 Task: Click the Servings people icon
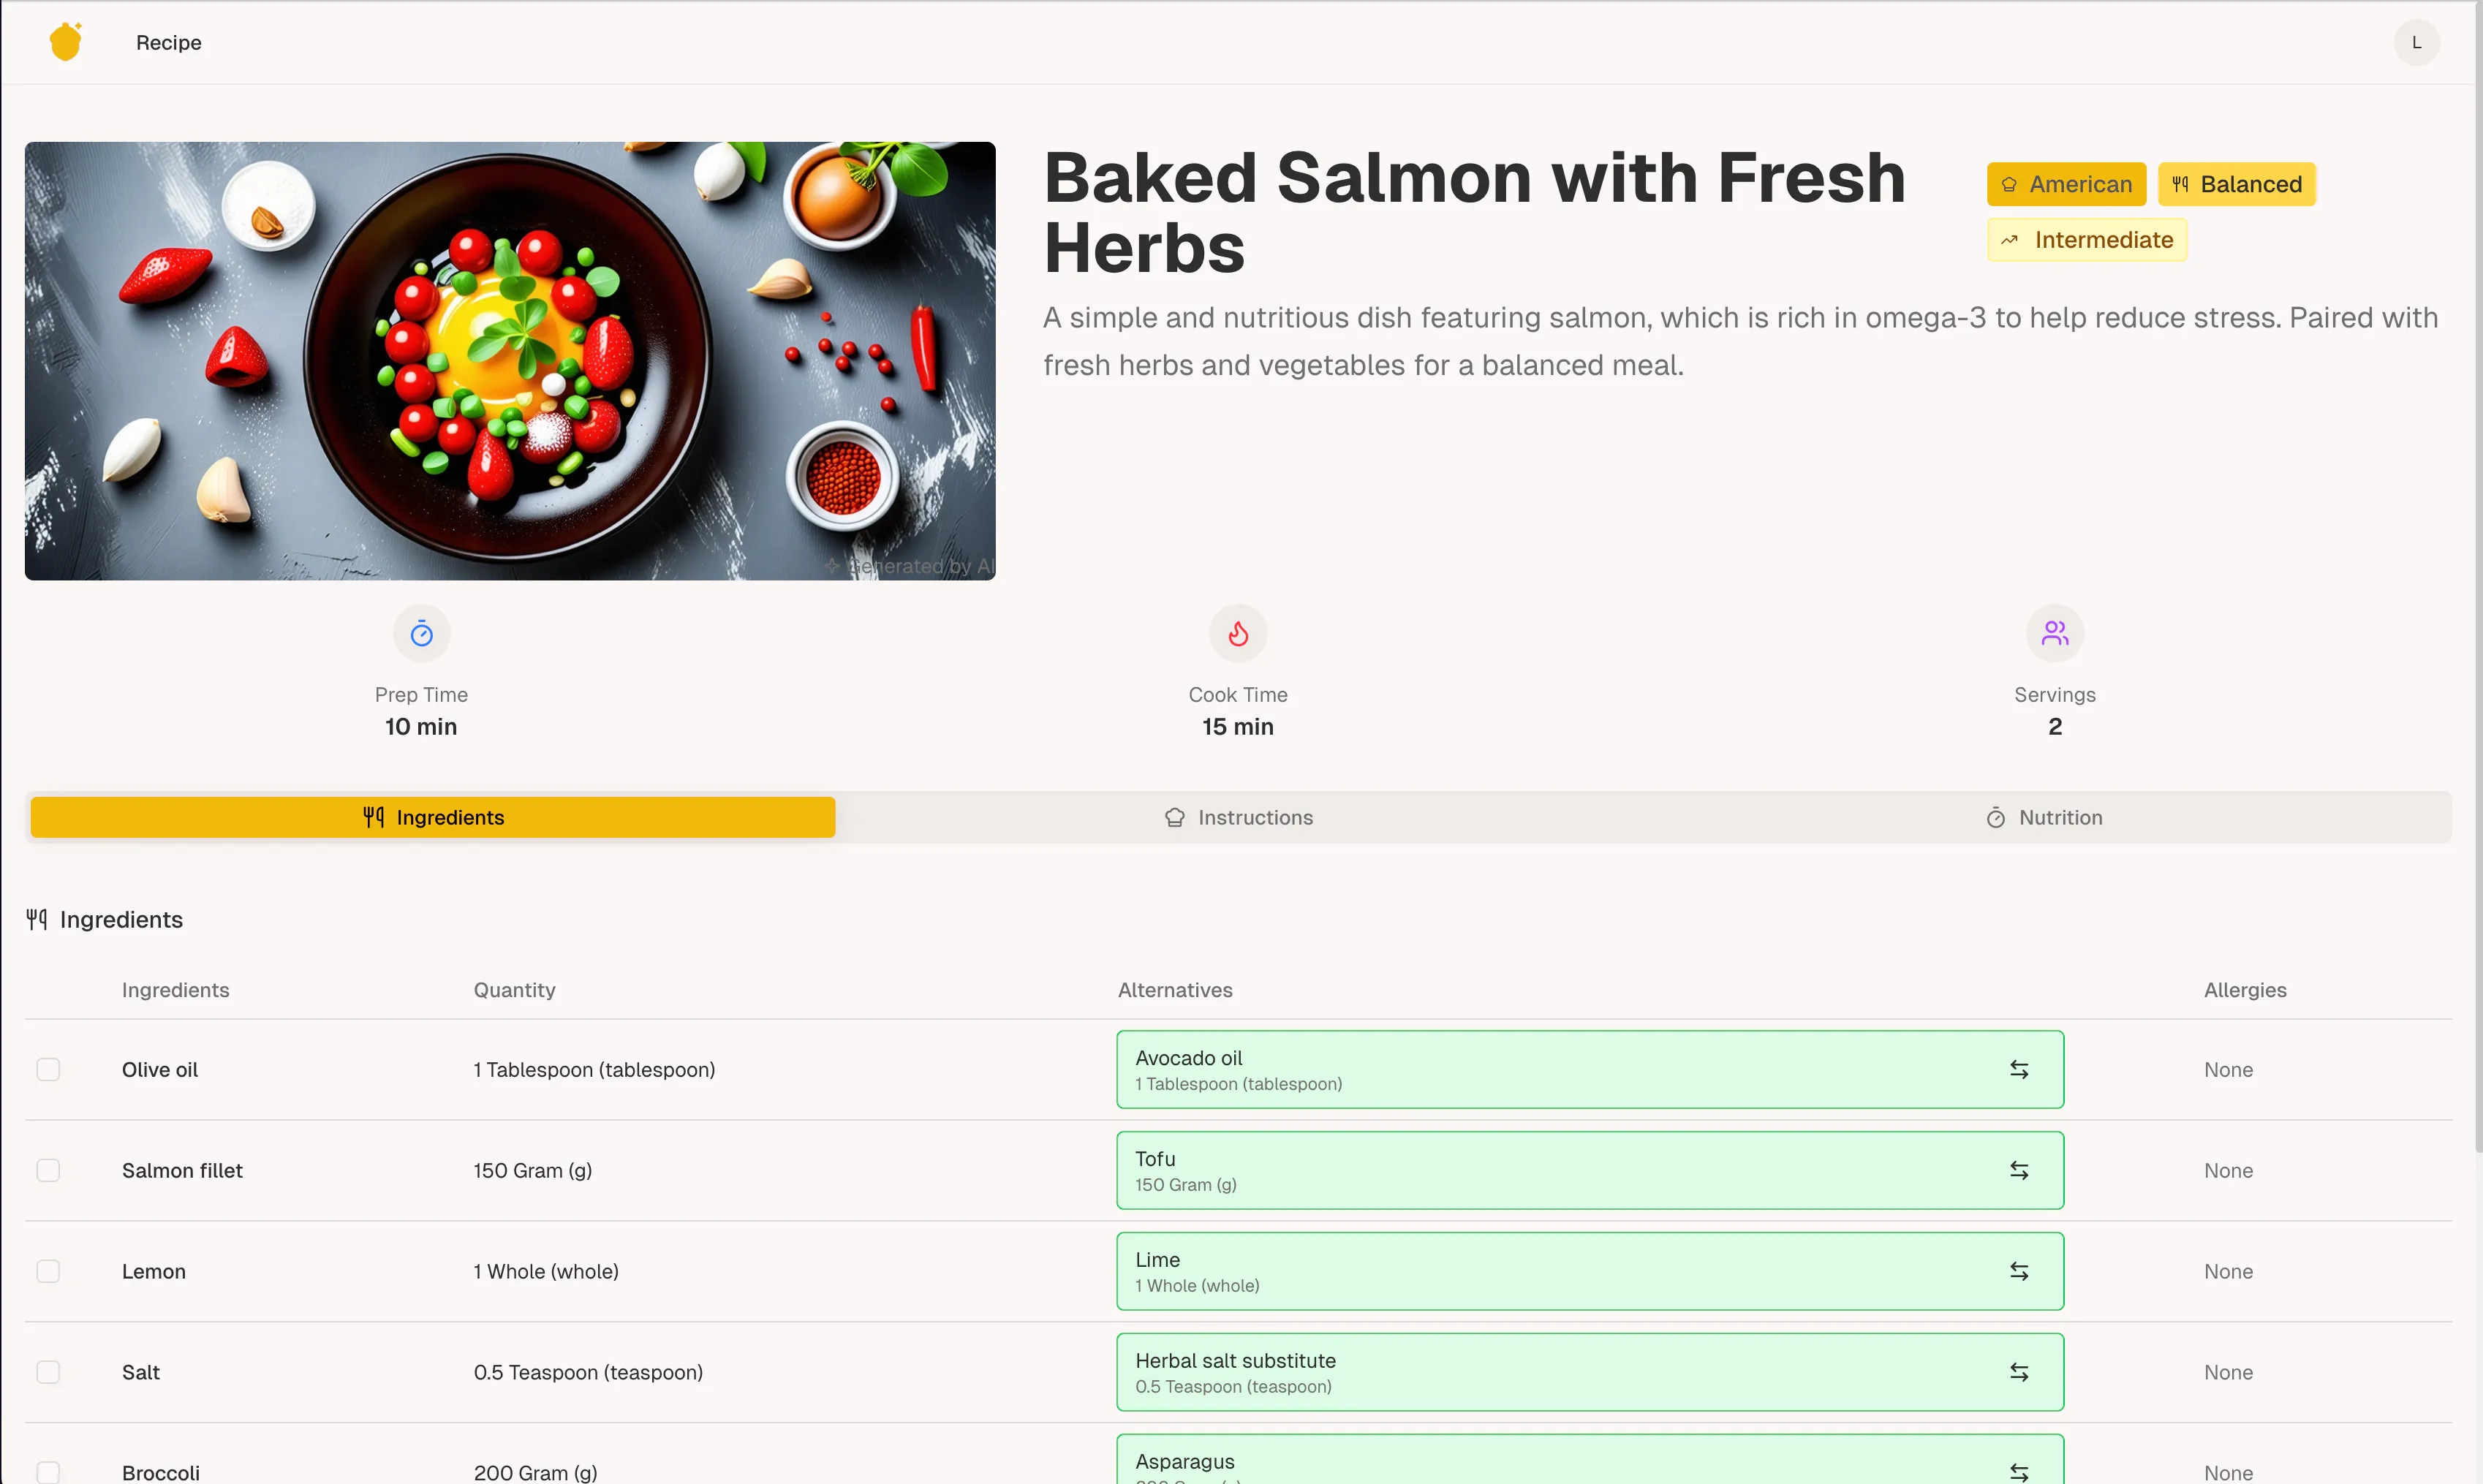click(x=2055, y=633)
